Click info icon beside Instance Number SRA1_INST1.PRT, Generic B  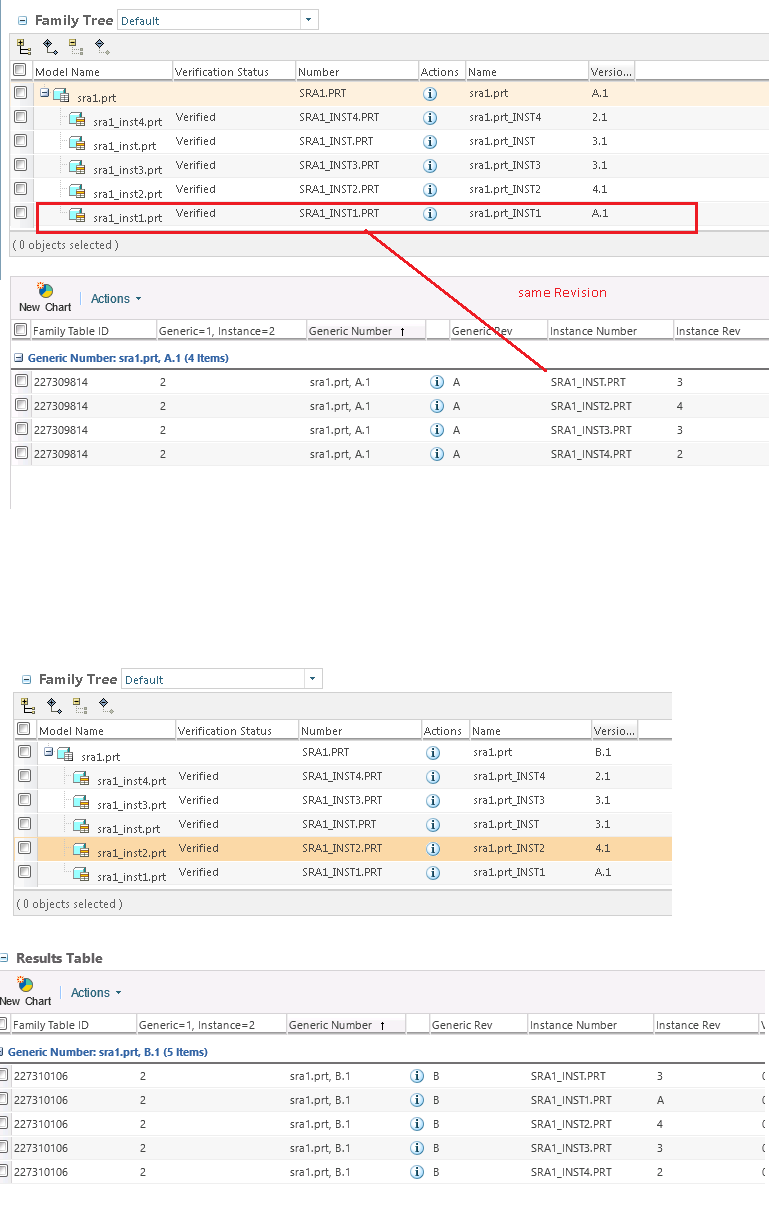417,1101
